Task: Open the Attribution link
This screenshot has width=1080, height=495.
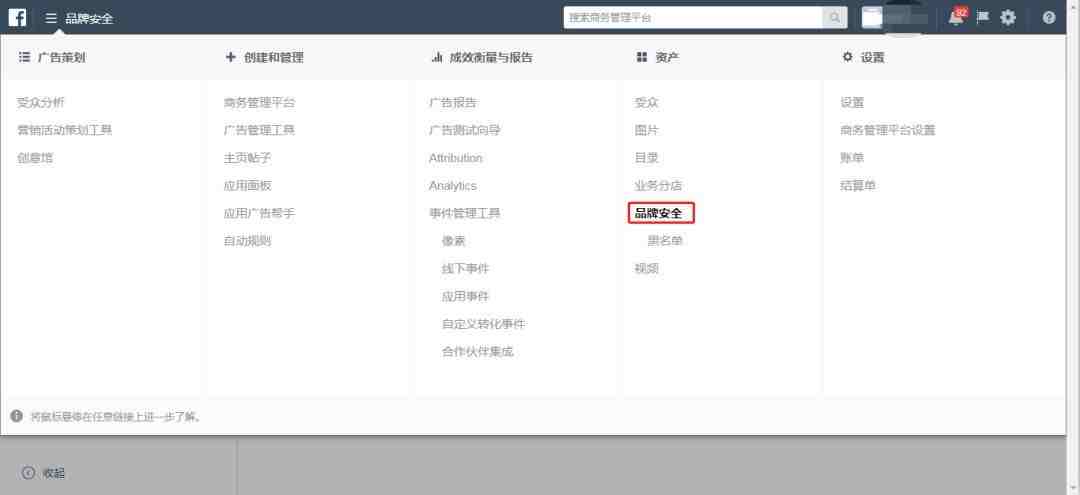Action: point(455,158)
